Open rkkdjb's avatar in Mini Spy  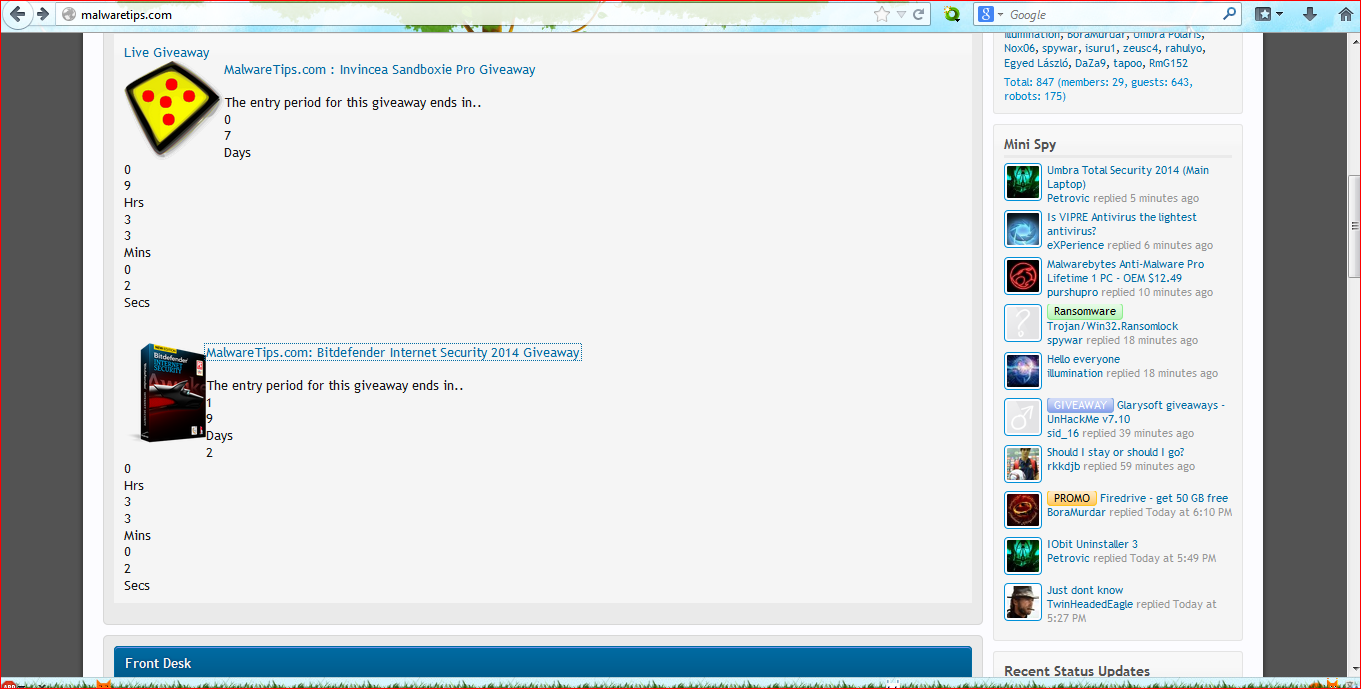(x=1023, y=464)
